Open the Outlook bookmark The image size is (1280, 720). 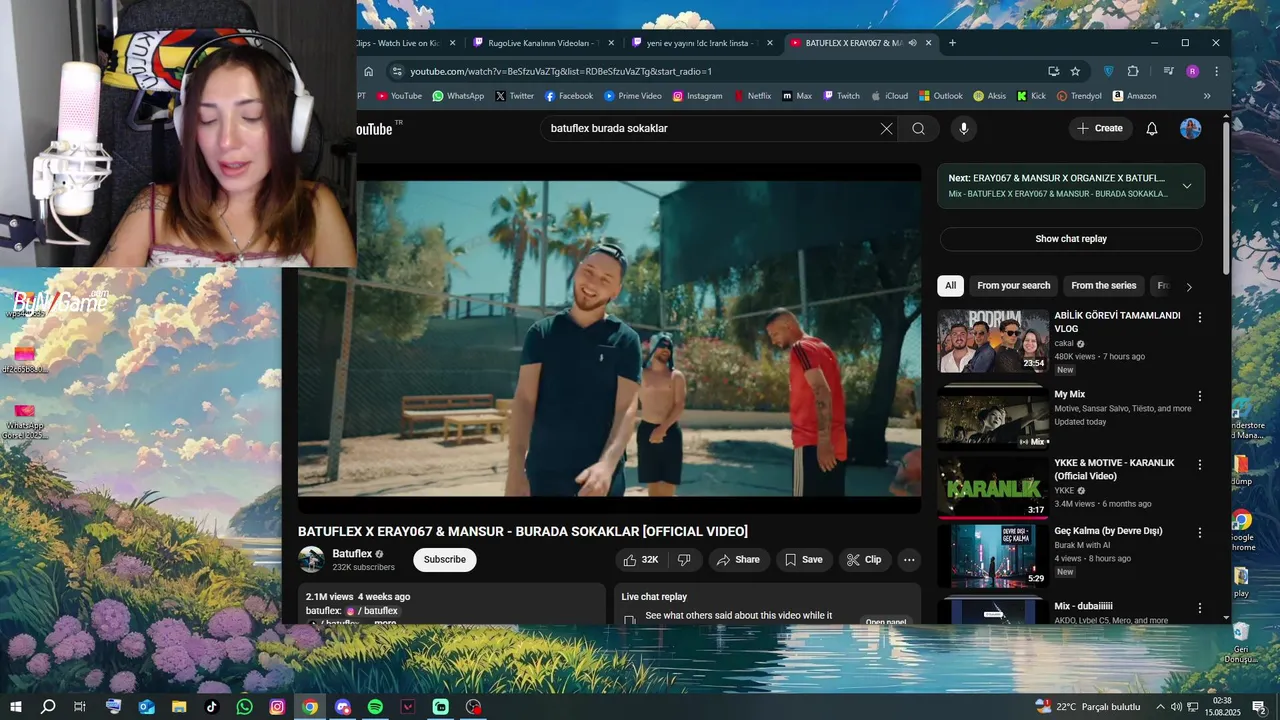click(x=940, y=96)
